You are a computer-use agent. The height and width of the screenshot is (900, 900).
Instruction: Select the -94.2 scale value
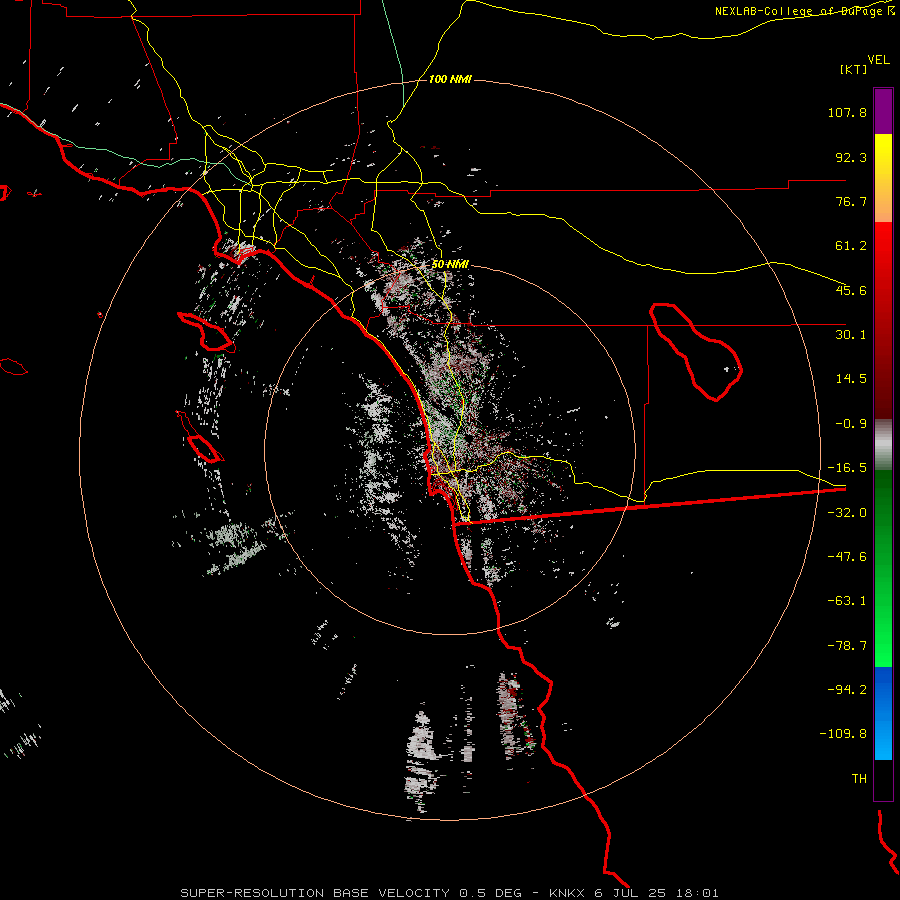coord(847,689)
